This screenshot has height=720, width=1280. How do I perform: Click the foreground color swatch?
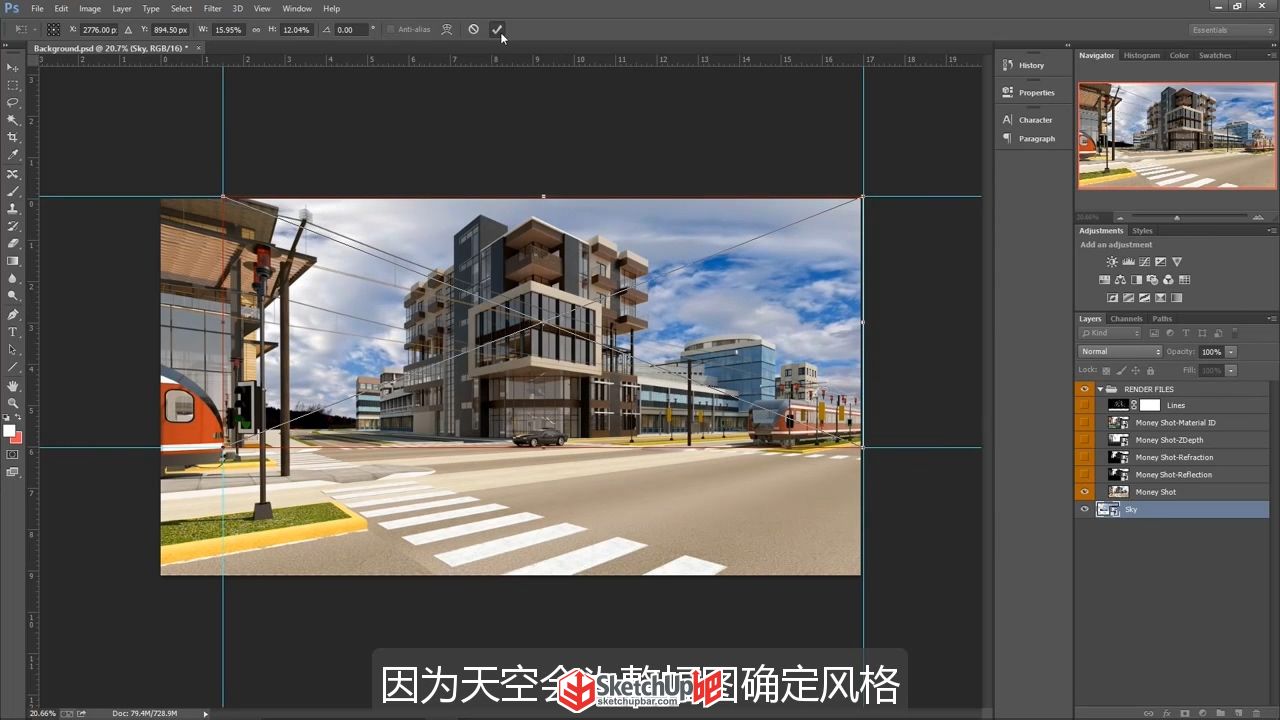pos(9,431)
